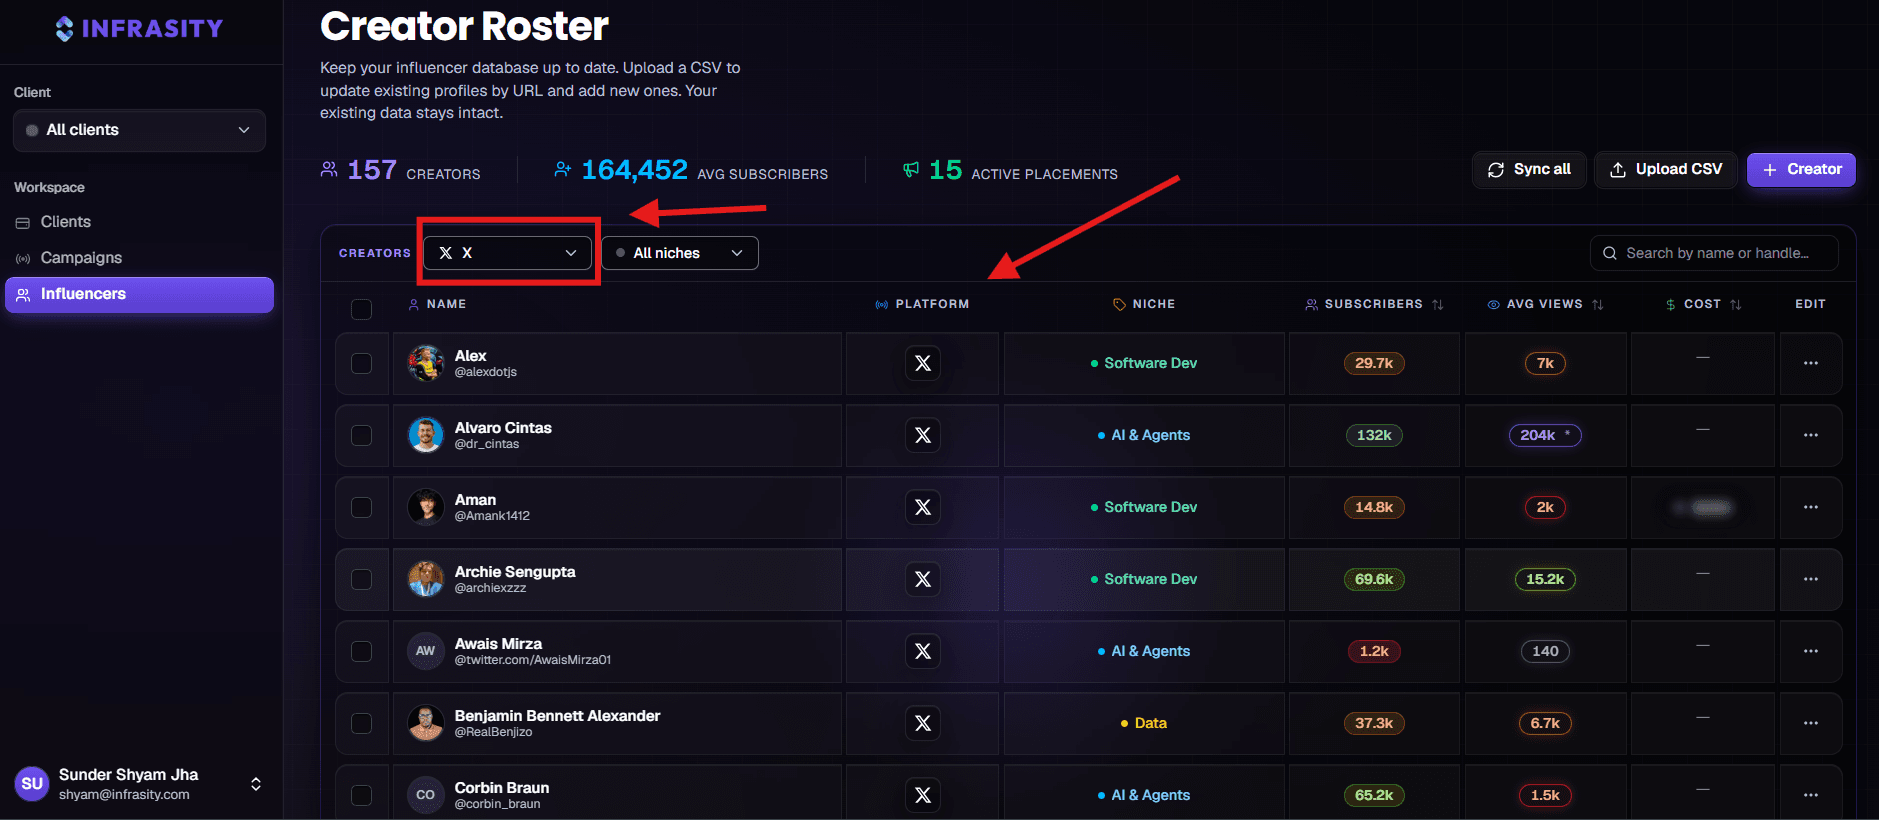Screen dimensions: 1879x820
Task: Toggle the select-all header checkbox
Action: [x=362, y=308]
